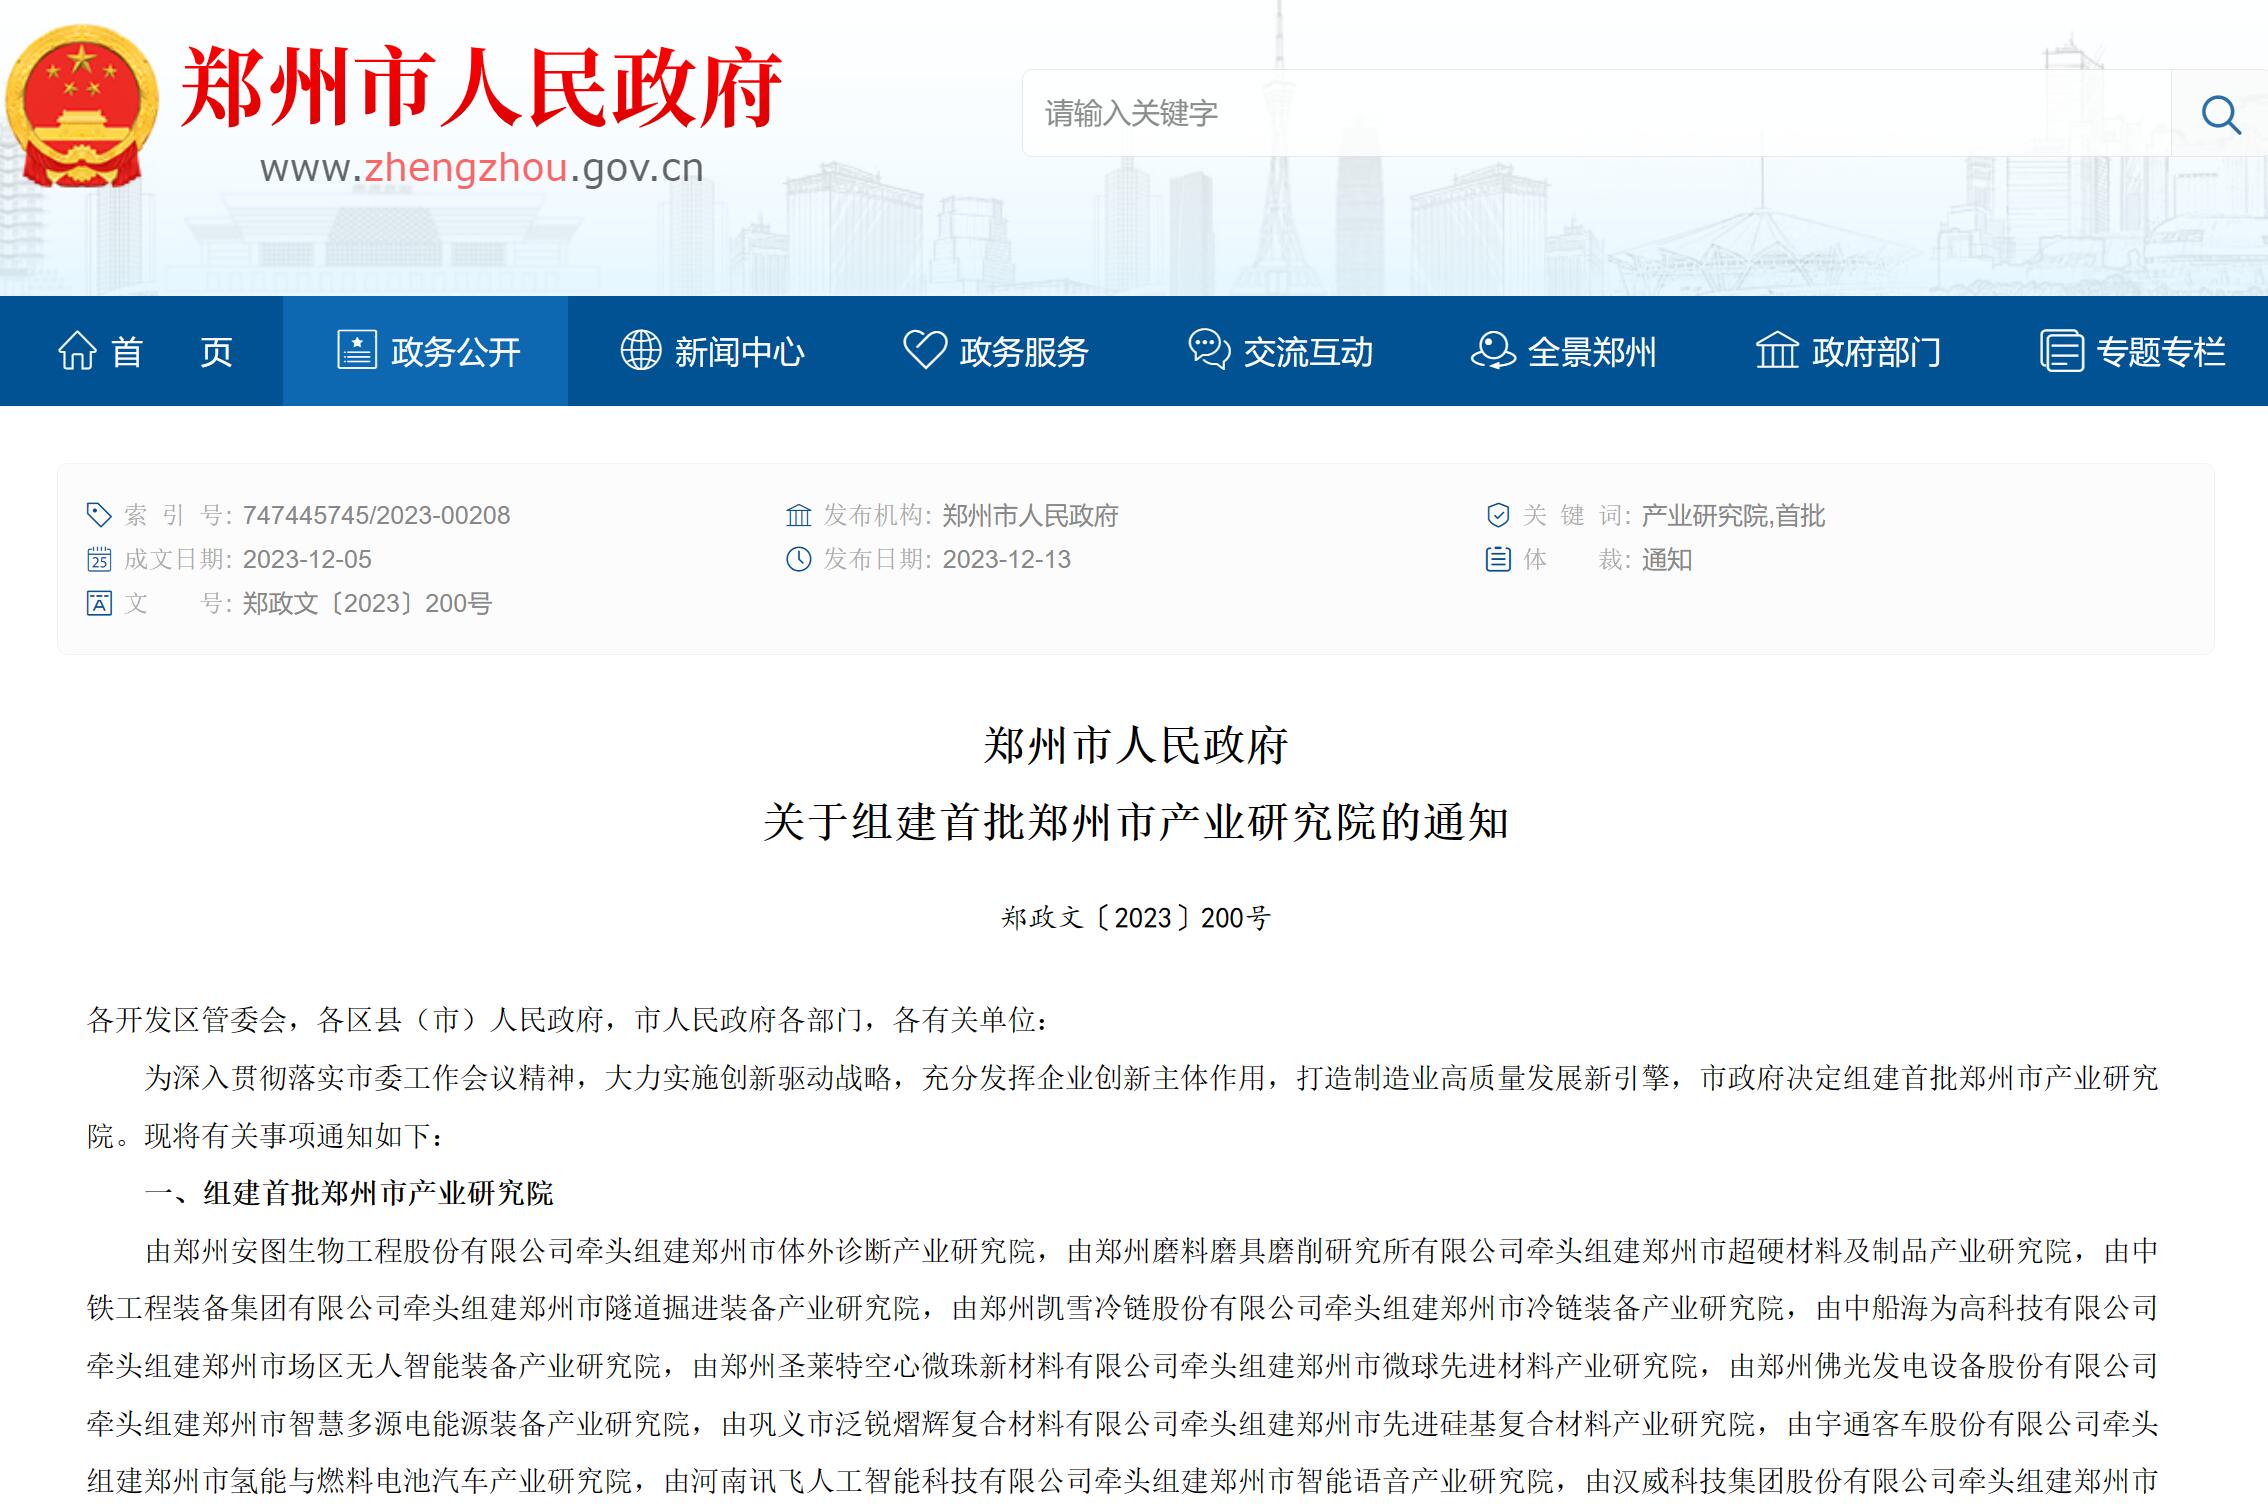Click the heart icon for 政务服务
This screenshot has height=1506, width=2268.
click(925, 350)
